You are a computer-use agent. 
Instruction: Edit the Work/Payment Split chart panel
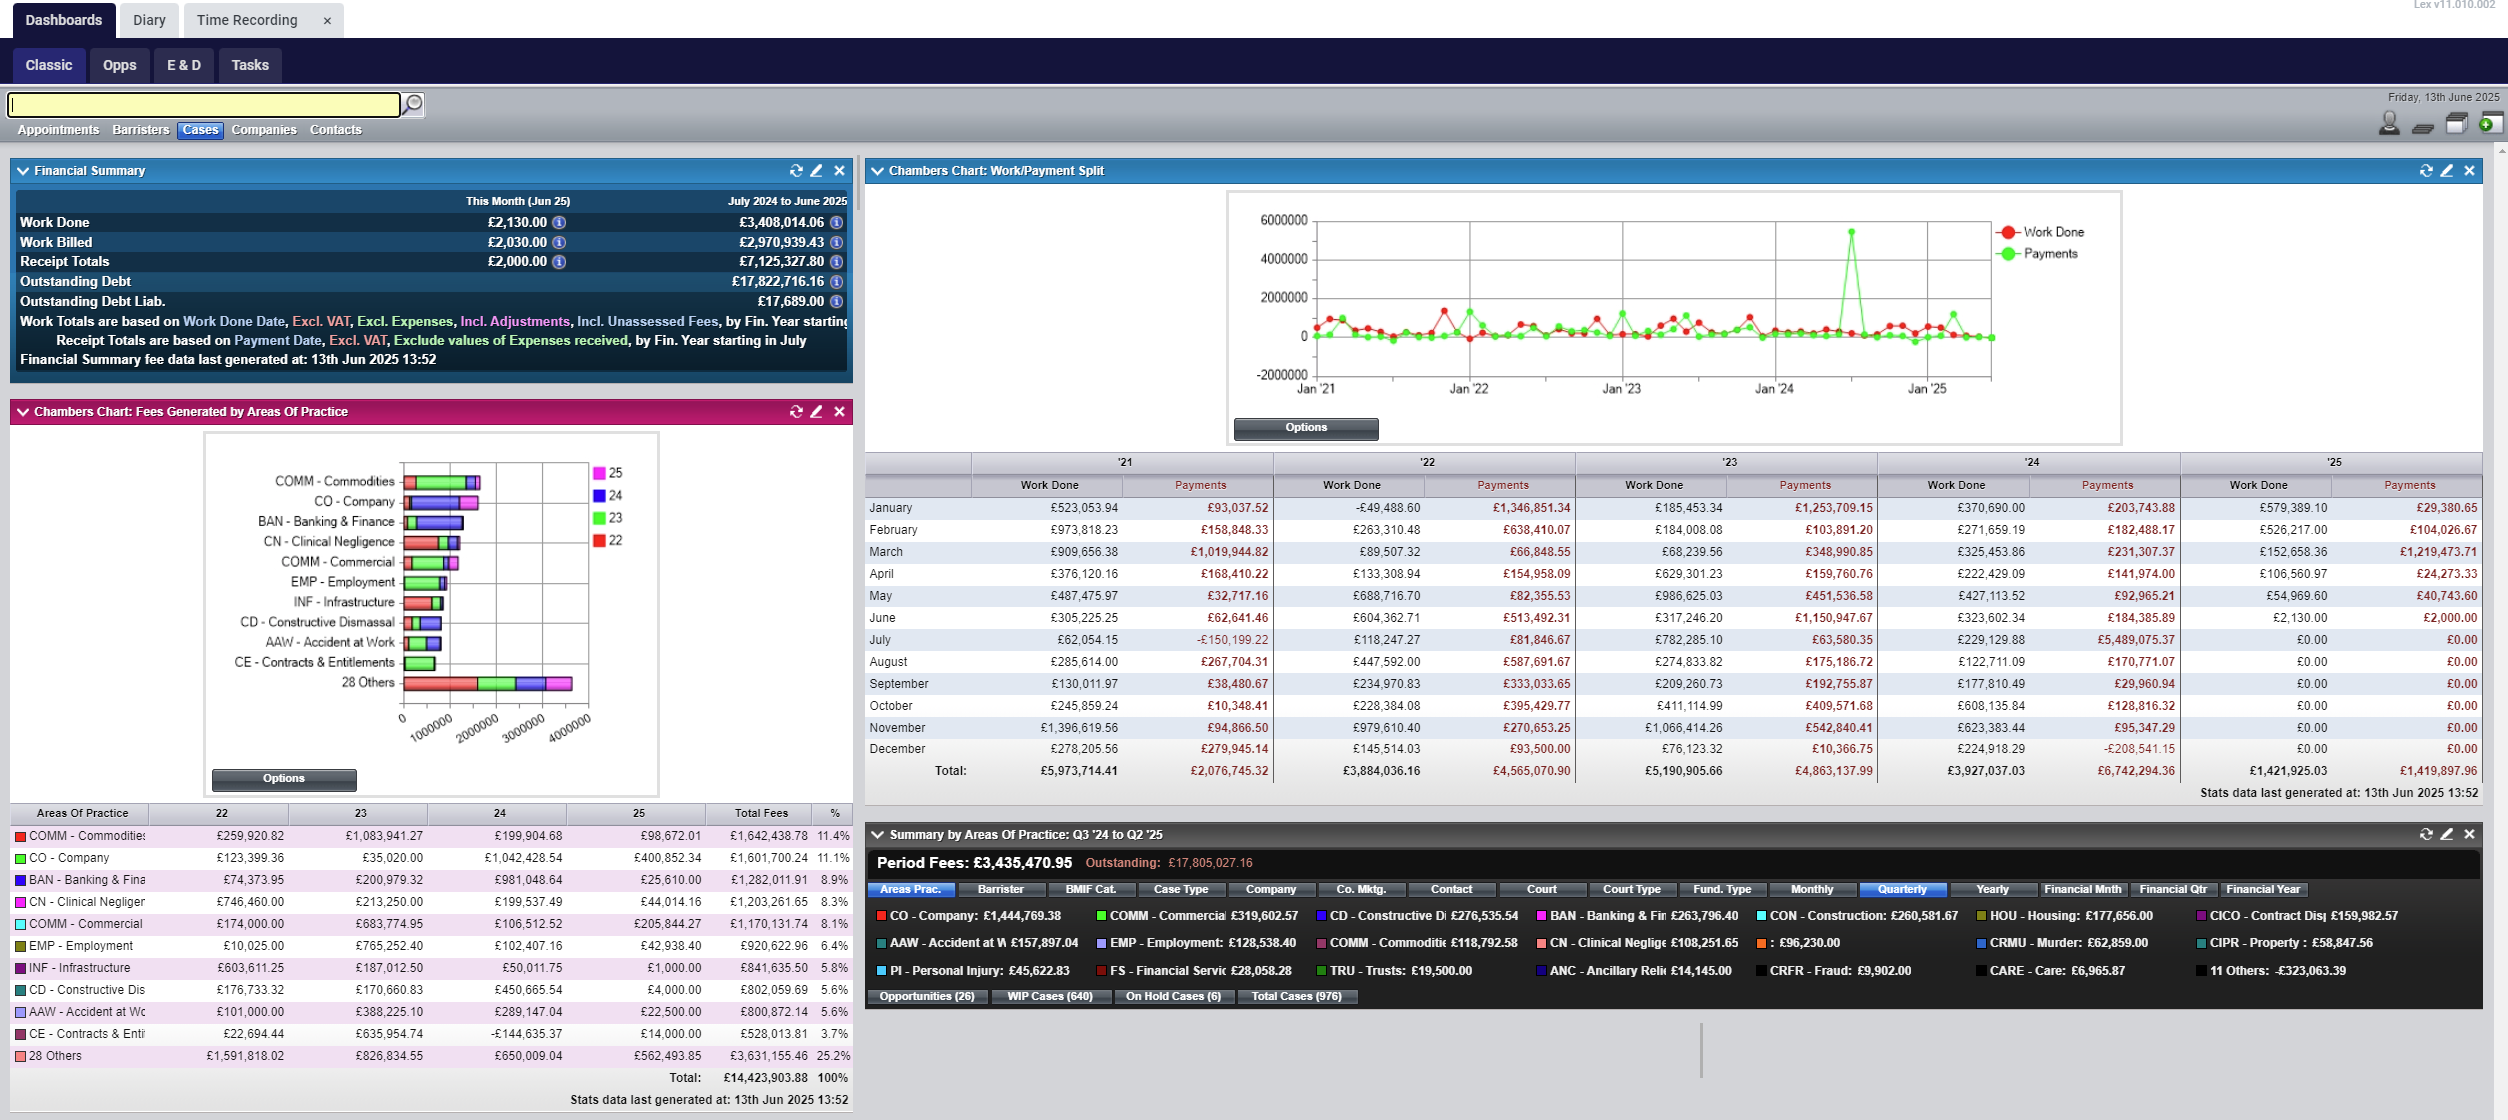click(x=2447, y=171)
